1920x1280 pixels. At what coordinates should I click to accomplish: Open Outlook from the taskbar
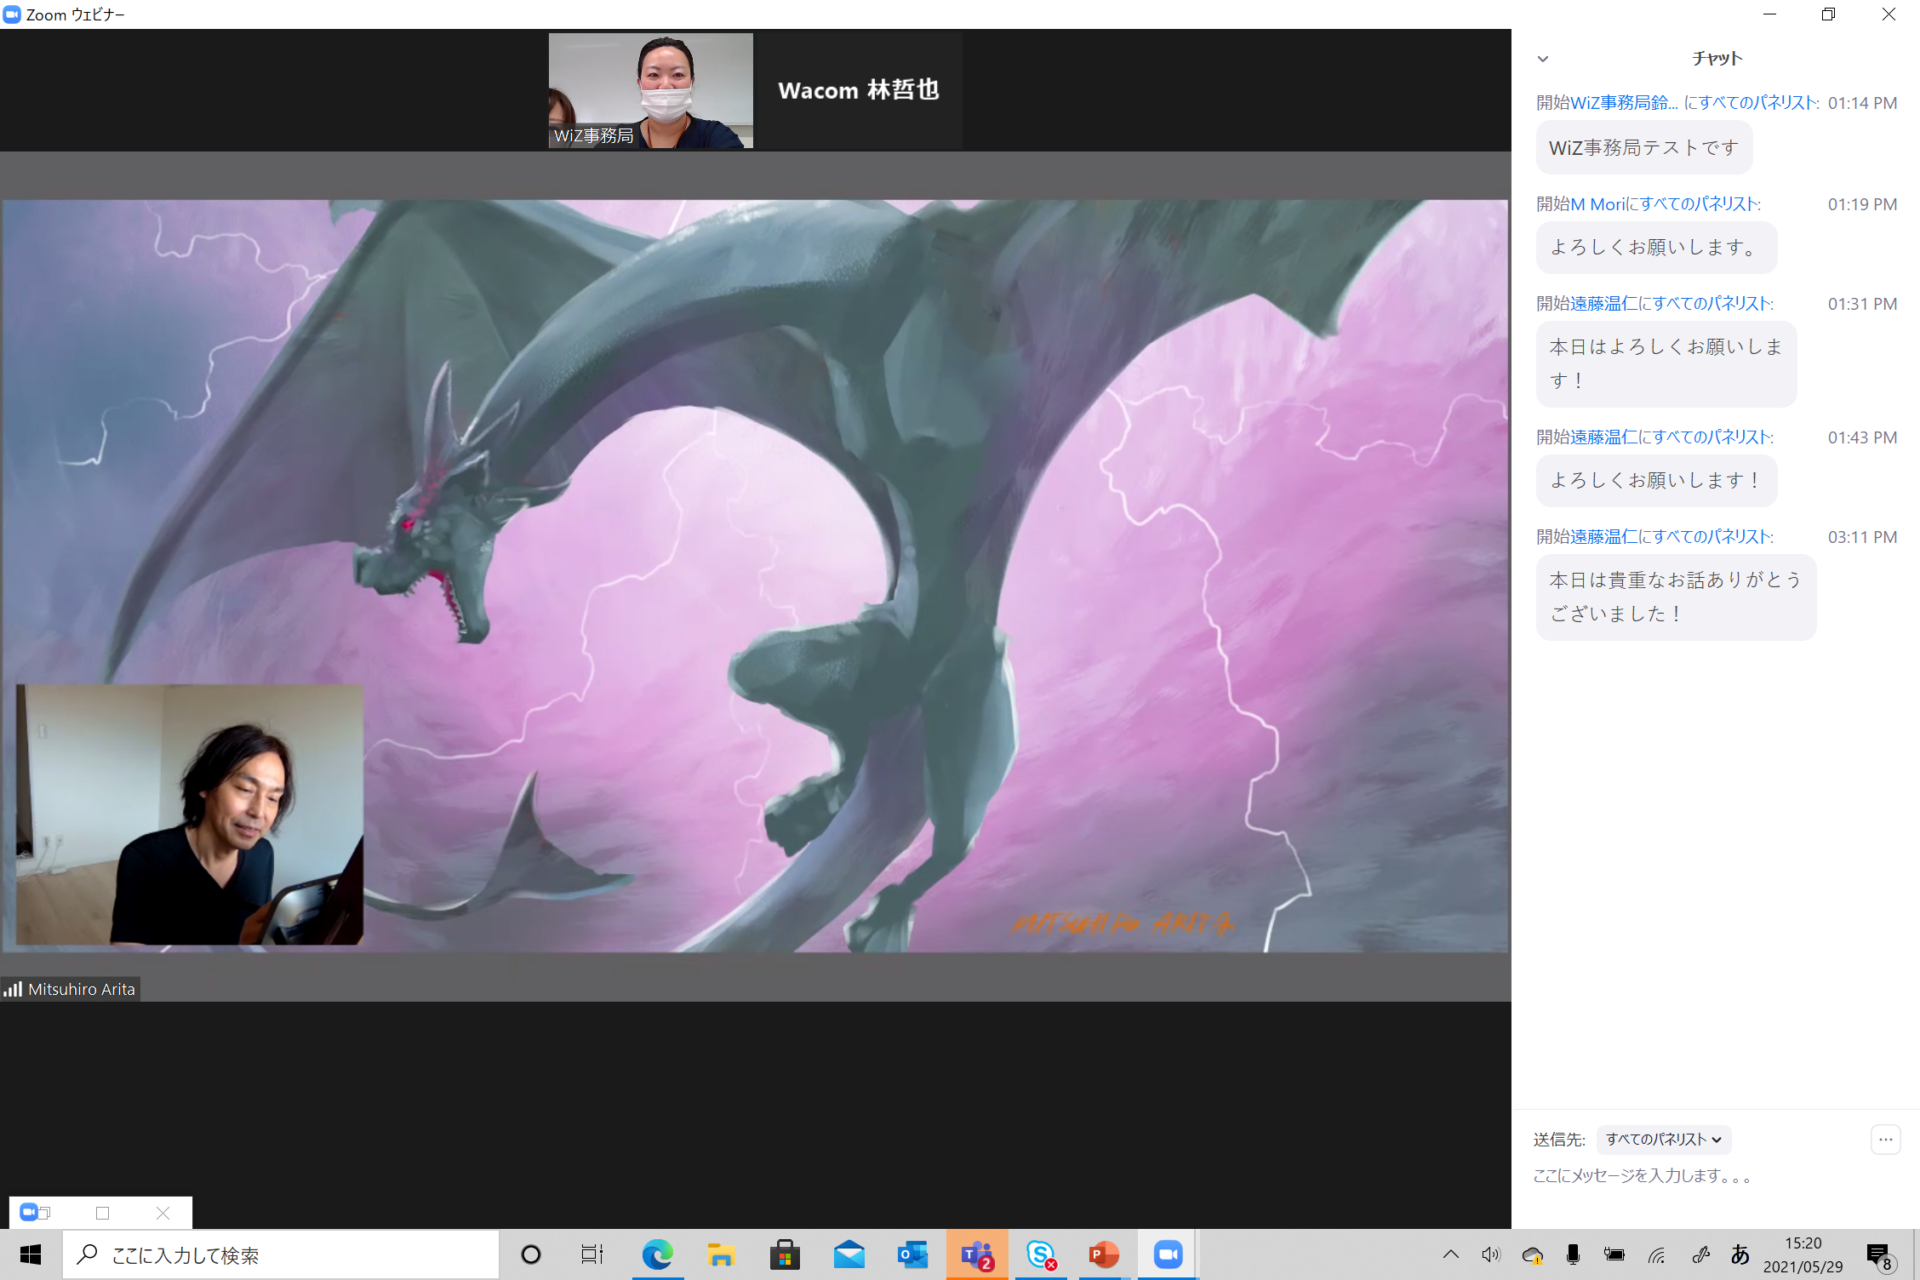pos(912,1254)
